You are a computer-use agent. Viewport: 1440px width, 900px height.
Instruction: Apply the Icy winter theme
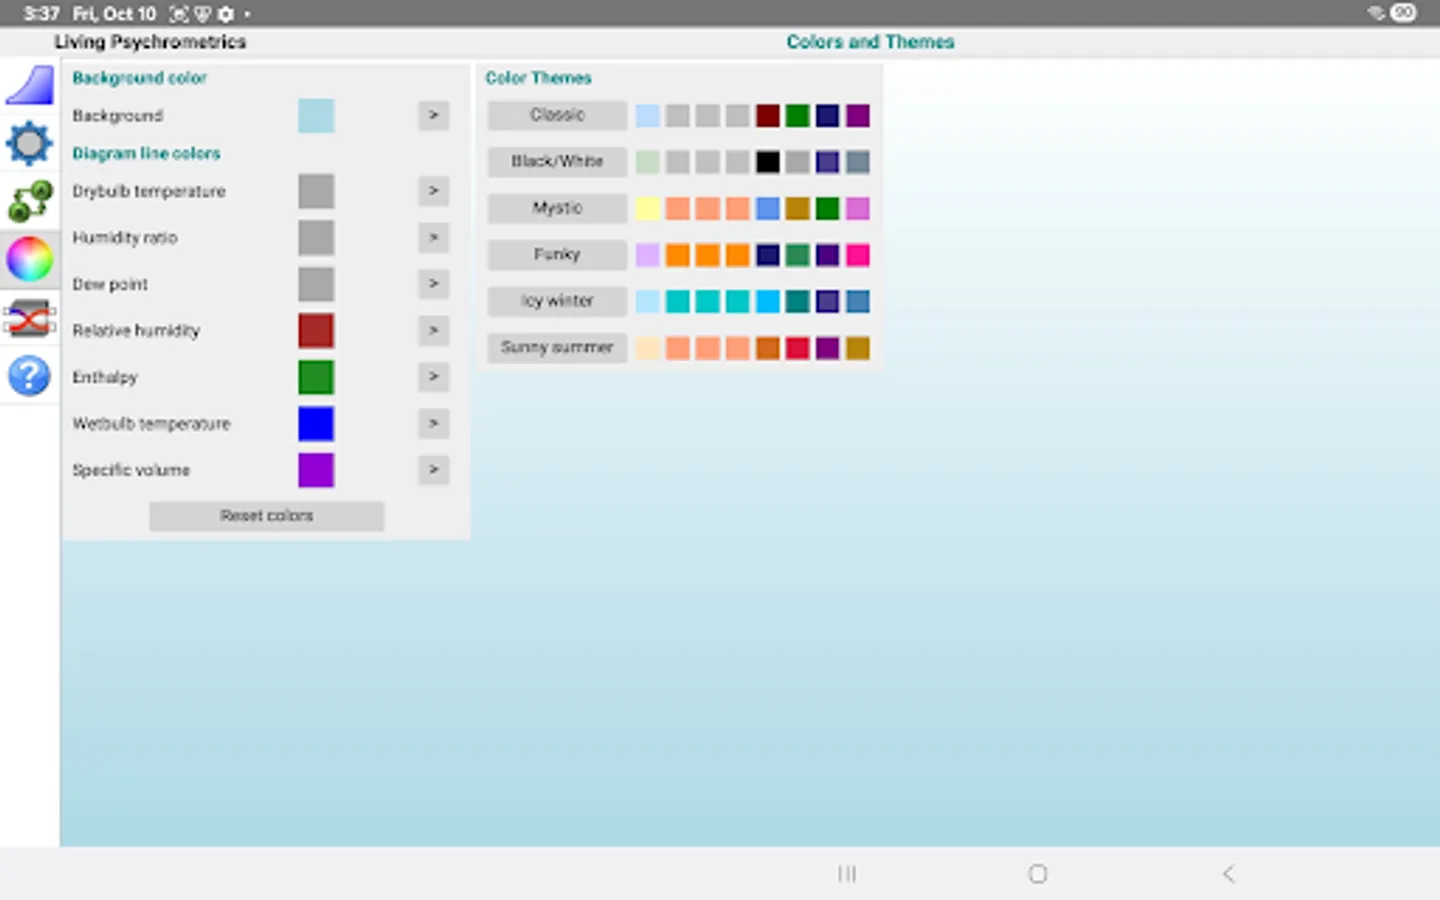(556, 301)
